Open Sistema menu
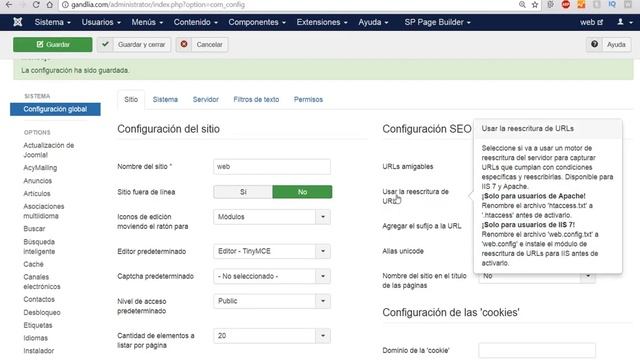 pos(53,22)
